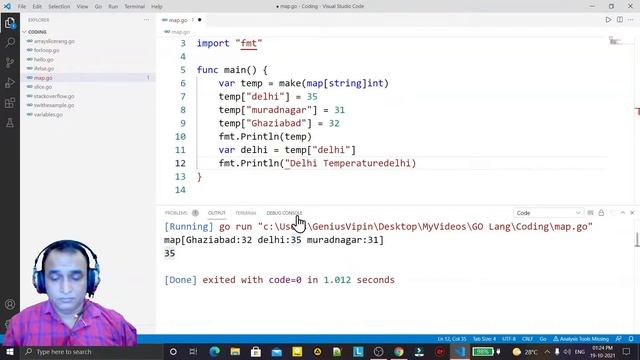Open the Help menu

coord(157,6)
